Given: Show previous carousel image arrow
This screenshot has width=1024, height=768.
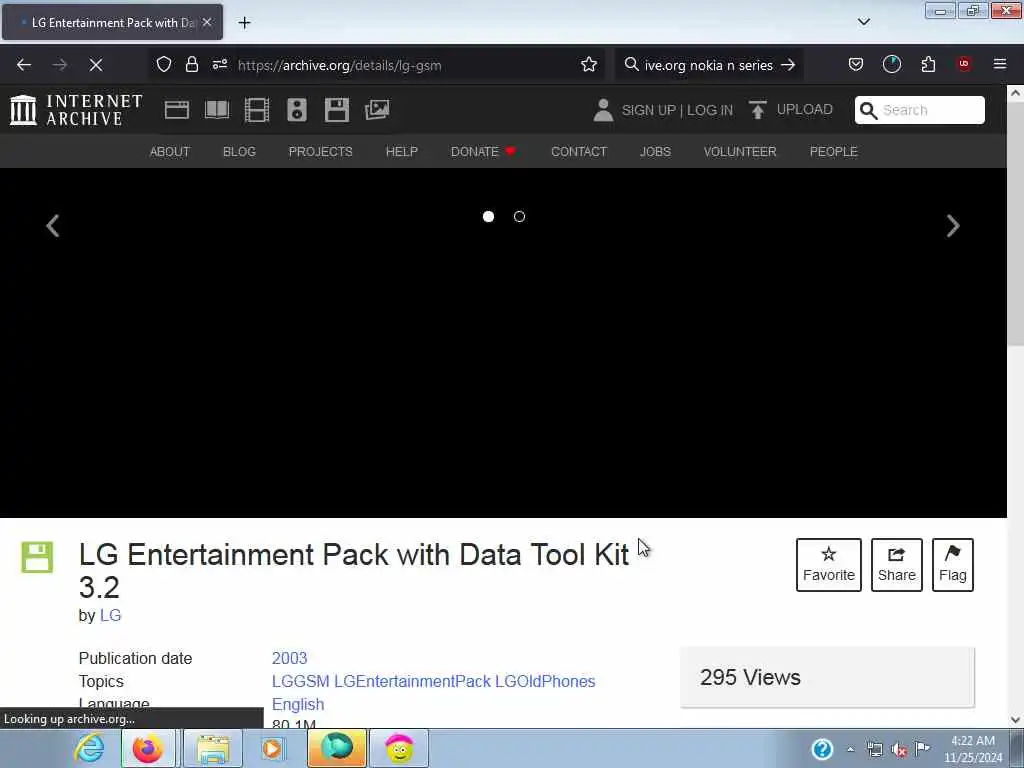Looking at the screenshot, I should pos(53,226).
